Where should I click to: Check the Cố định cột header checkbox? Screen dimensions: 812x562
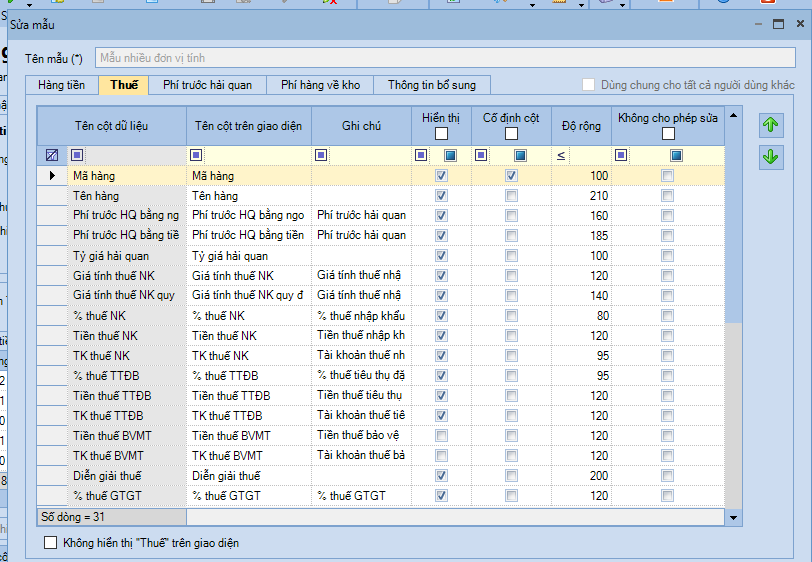(x=511, y=134)
